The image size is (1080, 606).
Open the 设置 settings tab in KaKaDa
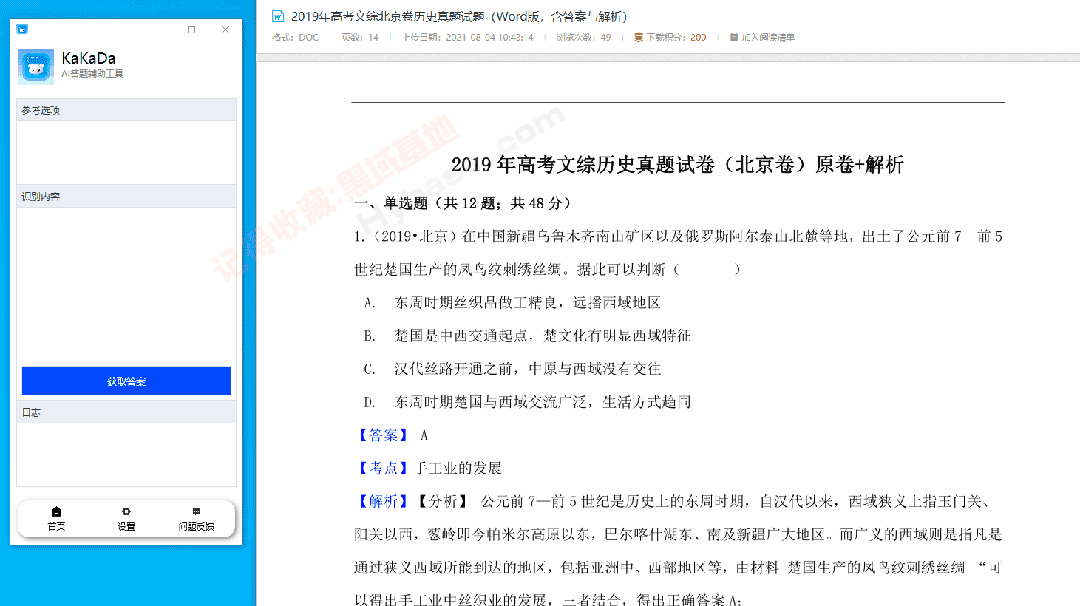pyautogui.click(x=126, y=519)
